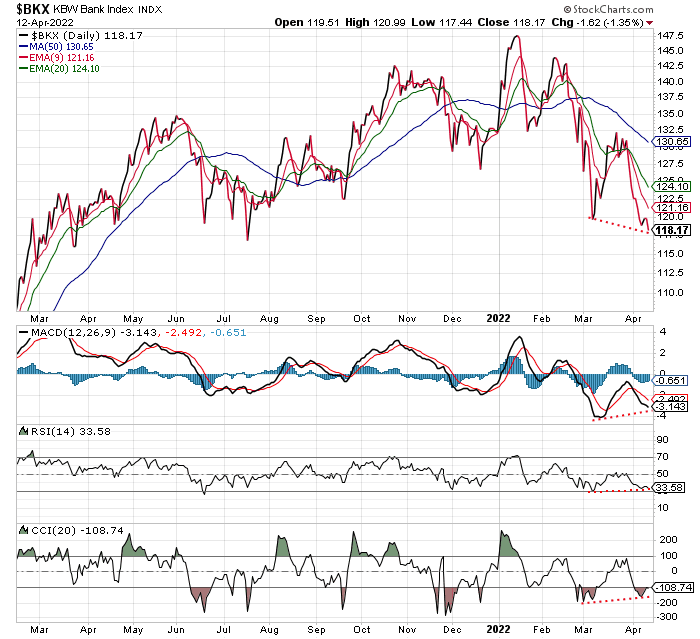Click the Close 118.17 header value
The height and width of the screenshot is (639, 700).
point(511,22)
